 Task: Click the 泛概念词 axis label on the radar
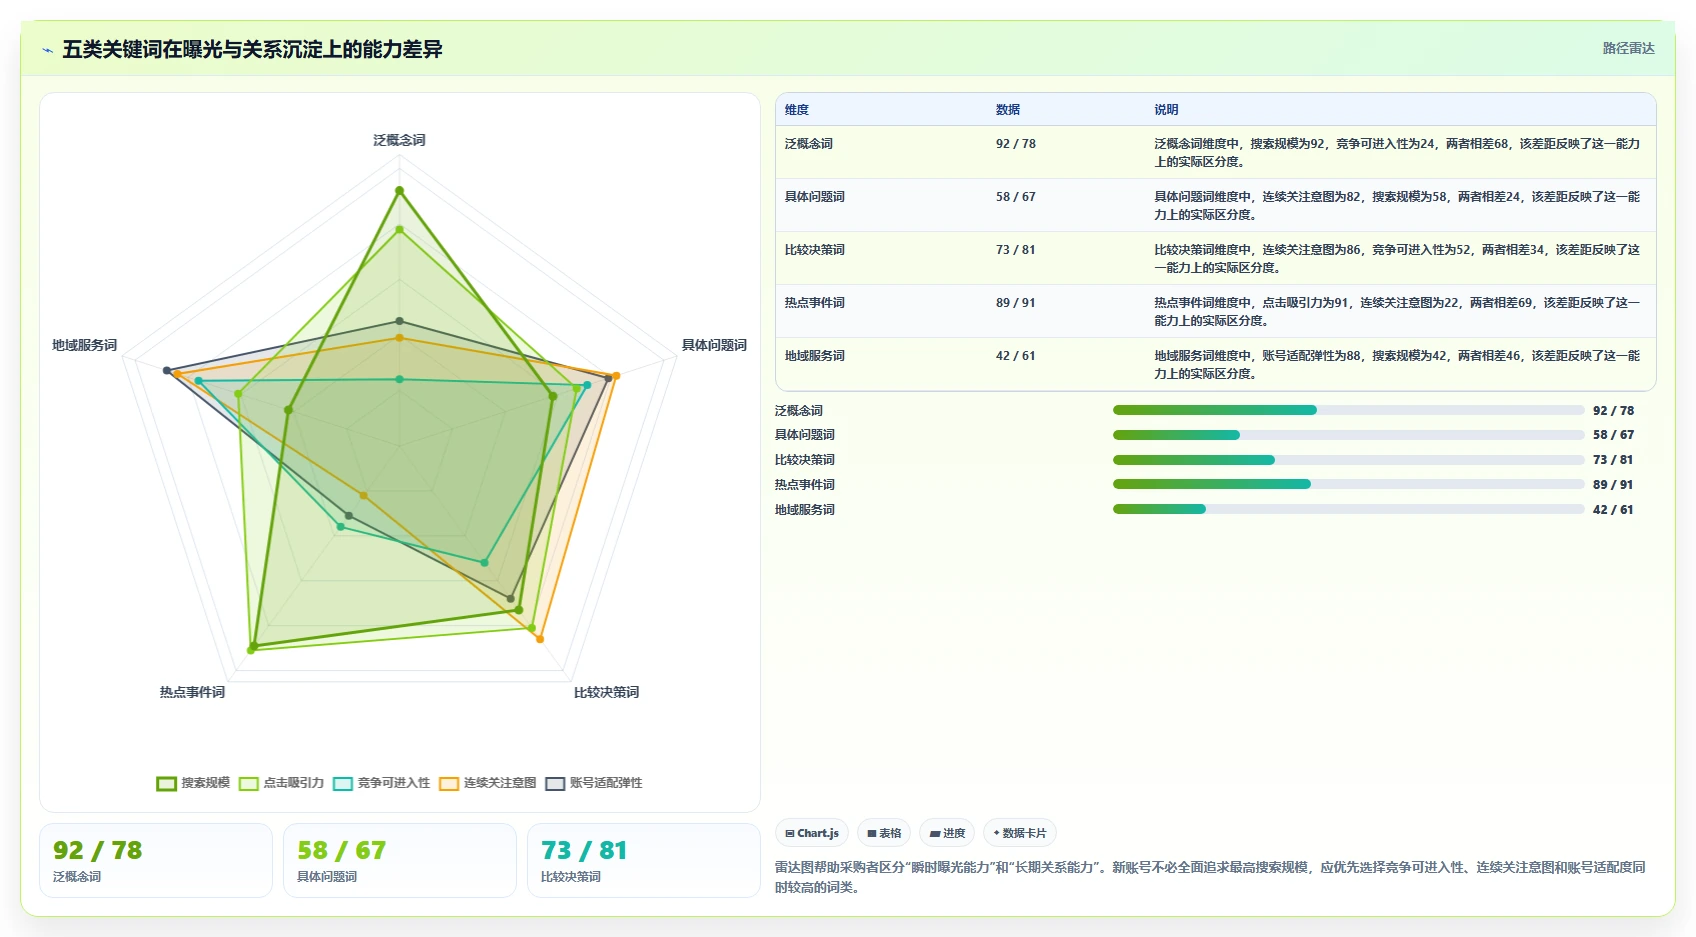(x=400, y=140)
